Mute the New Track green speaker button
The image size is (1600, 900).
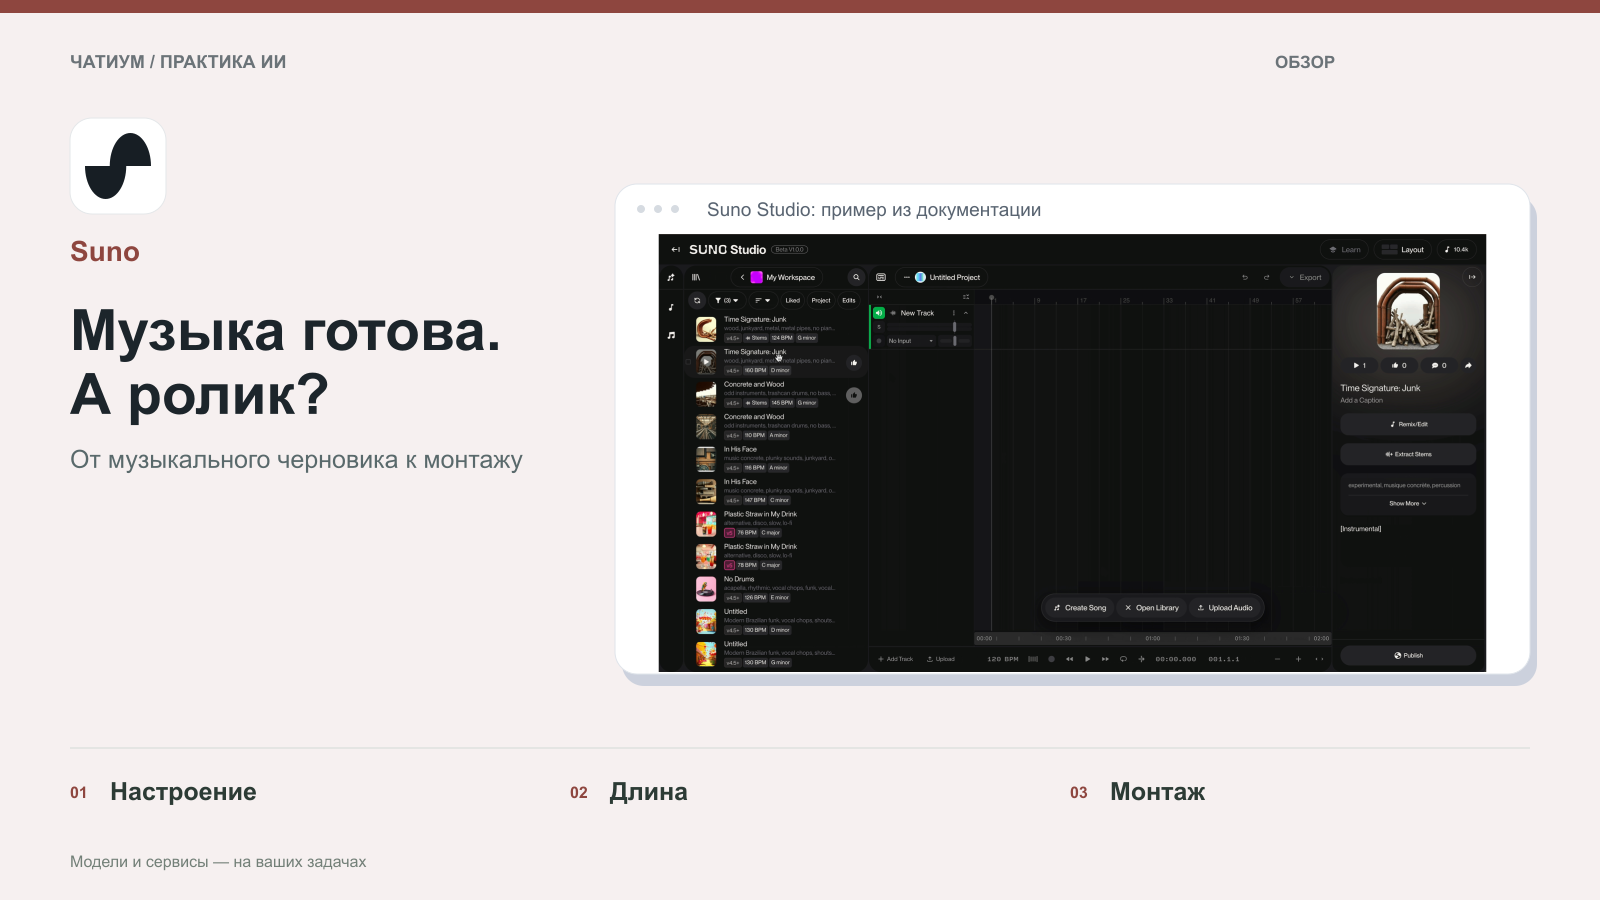(879, 313)
